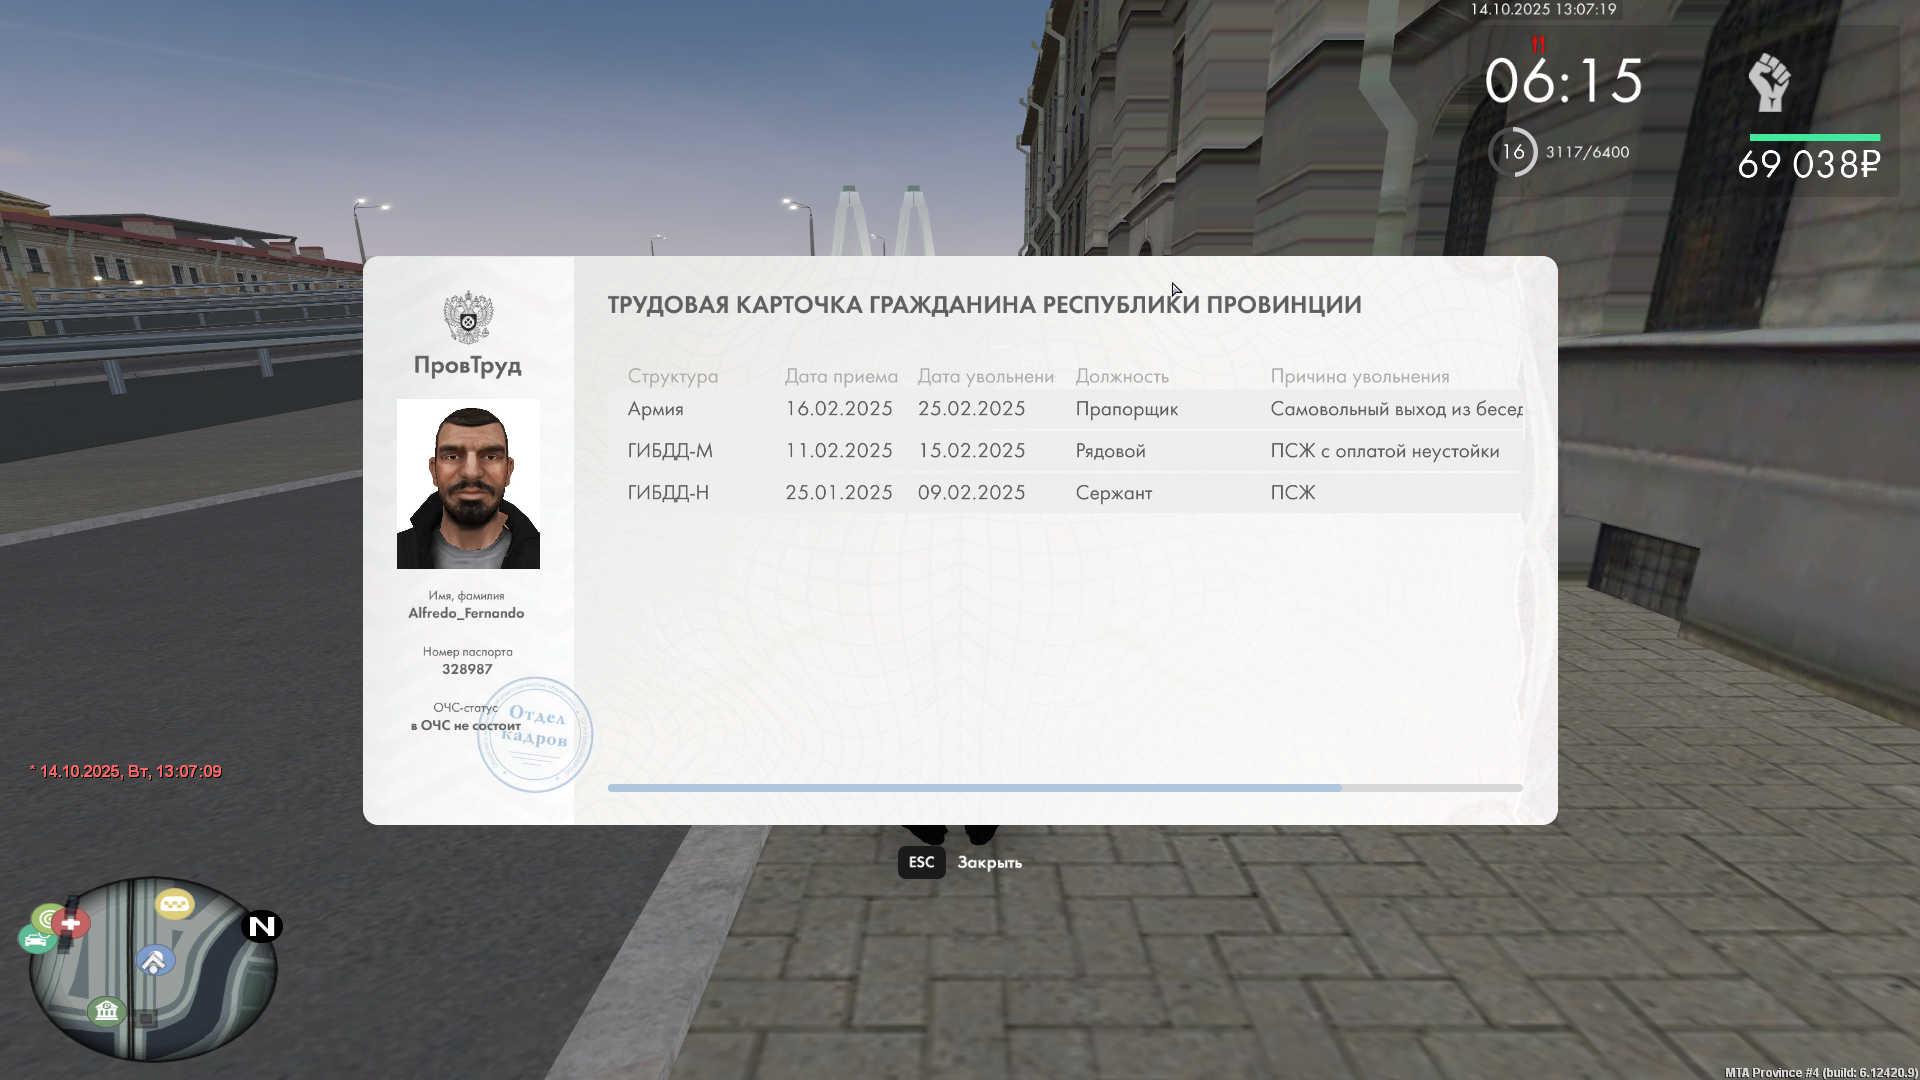Click the Закрыть label
The width and height of the screenshot is (1920, 1080).
(989, 863)
